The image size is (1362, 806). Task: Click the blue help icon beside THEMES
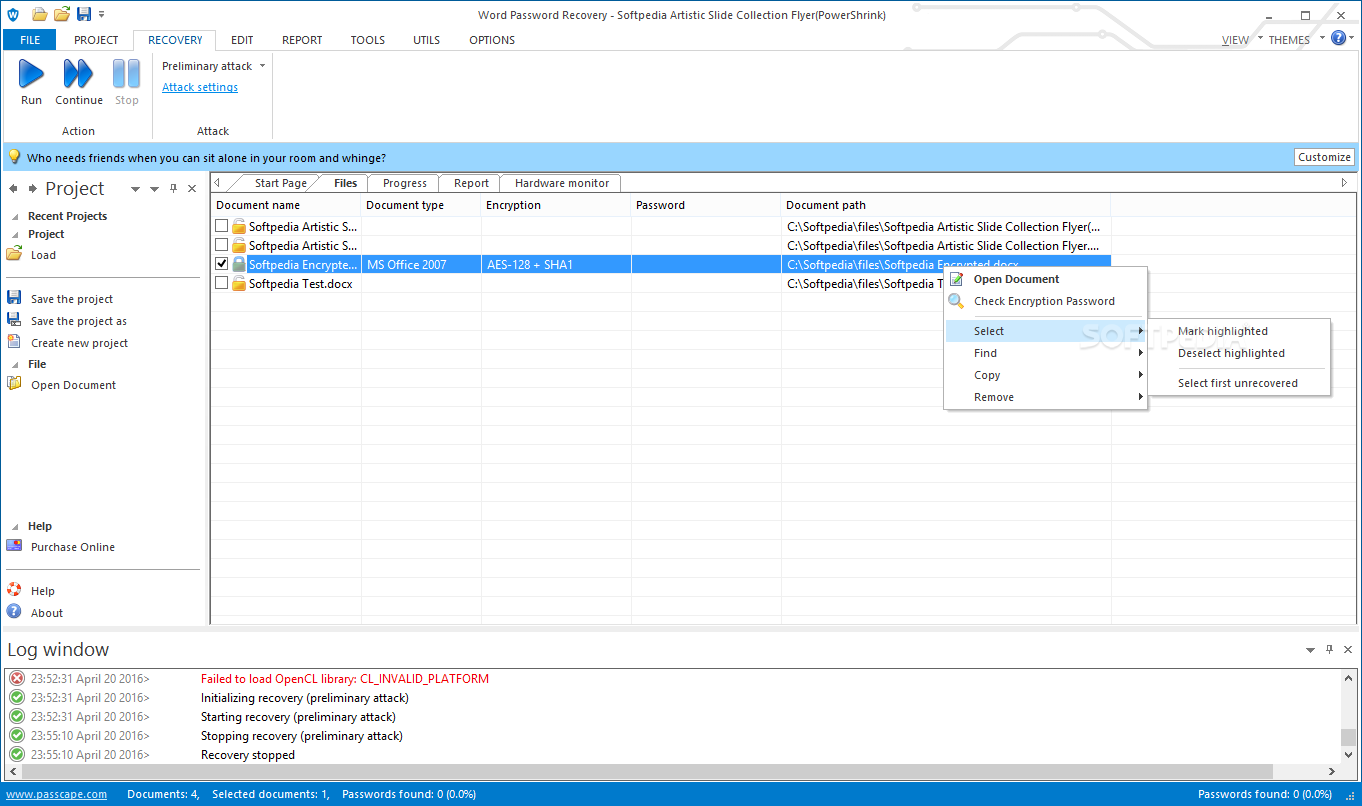point(1338,39)
